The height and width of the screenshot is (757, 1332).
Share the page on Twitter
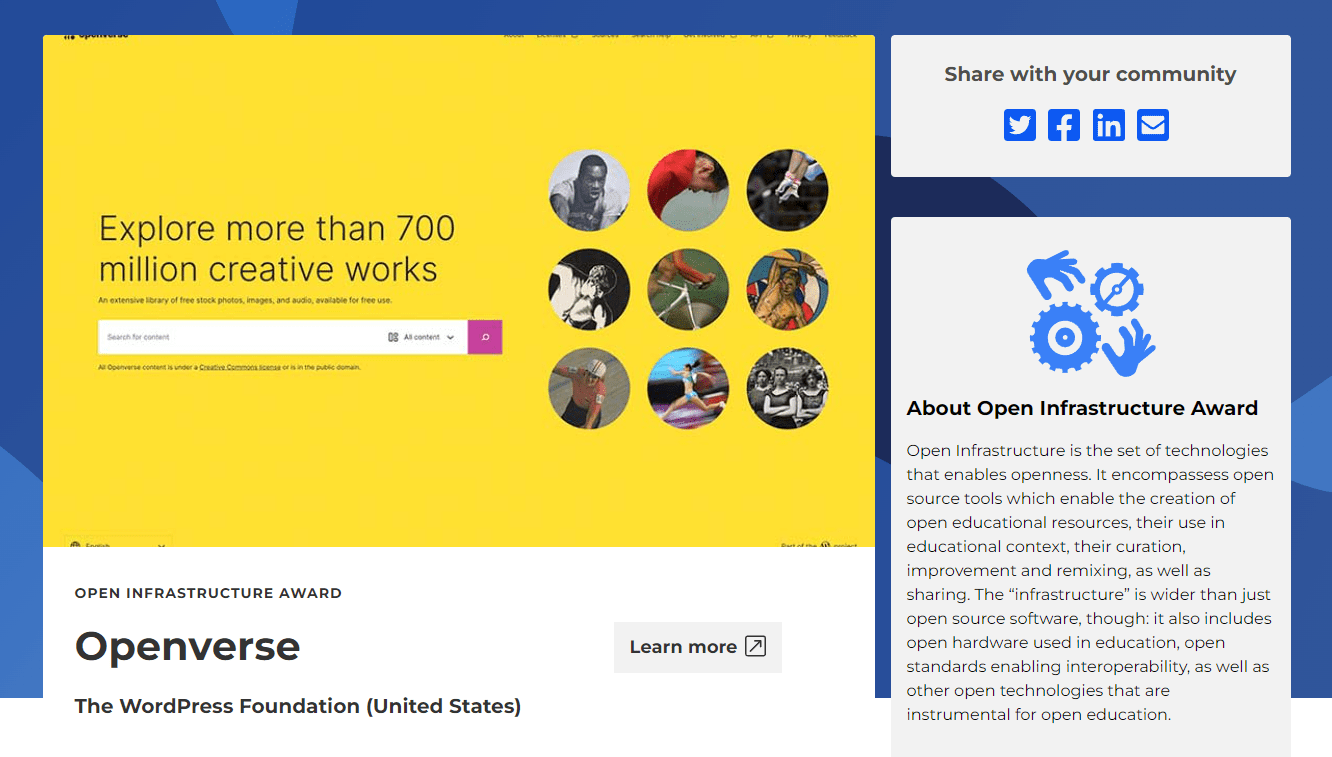click(x=1020, y=125)
